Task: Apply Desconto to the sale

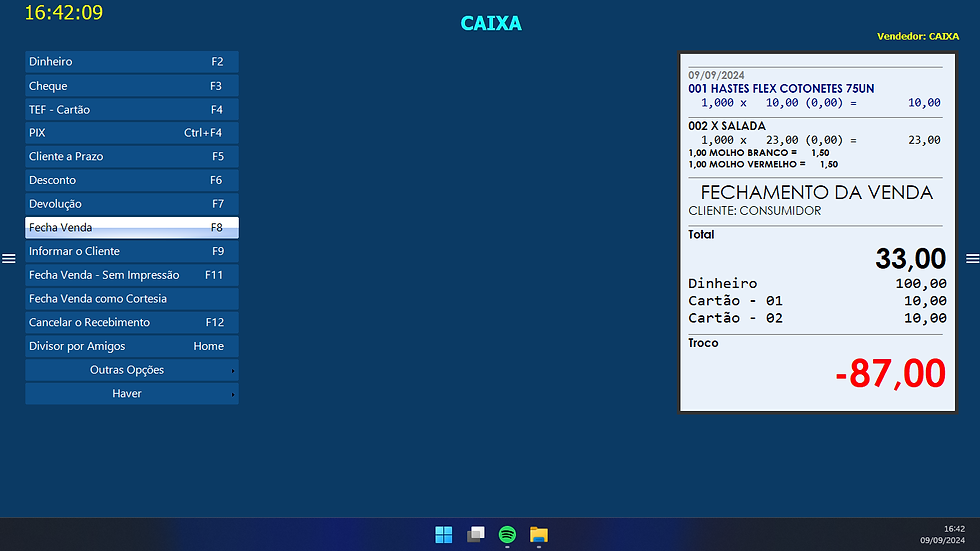Action: pyautogui.click(x=132, y=181)
